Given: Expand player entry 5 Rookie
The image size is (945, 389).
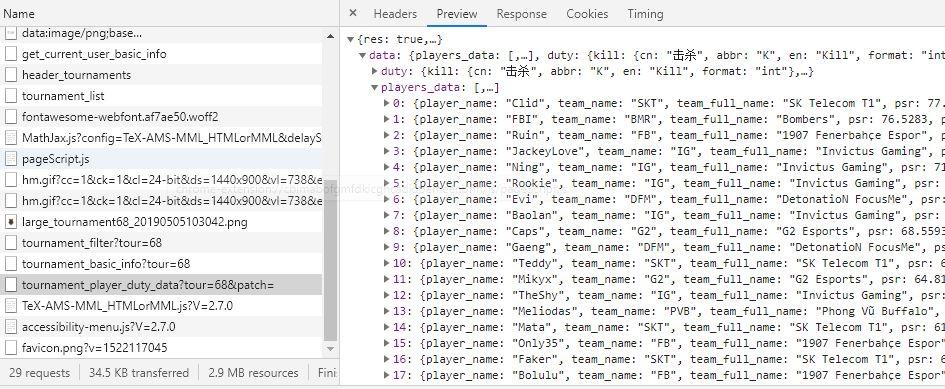Looking at the screenshot, I should [x=386, y=183].
